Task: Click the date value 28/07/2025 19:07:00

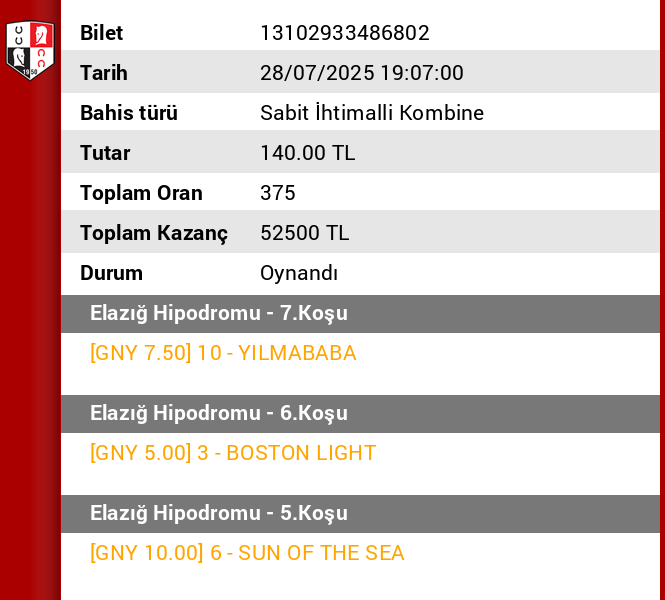Action: click(x=362, y=73)
